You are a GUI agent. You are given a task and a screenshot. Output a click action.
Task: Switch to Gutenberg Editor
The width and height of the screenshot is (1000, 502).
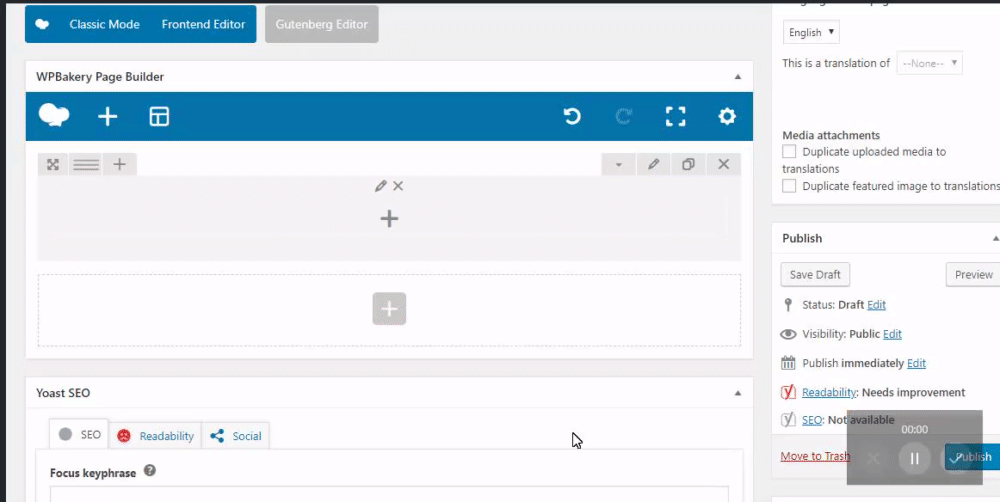click(x=321, y=24)
